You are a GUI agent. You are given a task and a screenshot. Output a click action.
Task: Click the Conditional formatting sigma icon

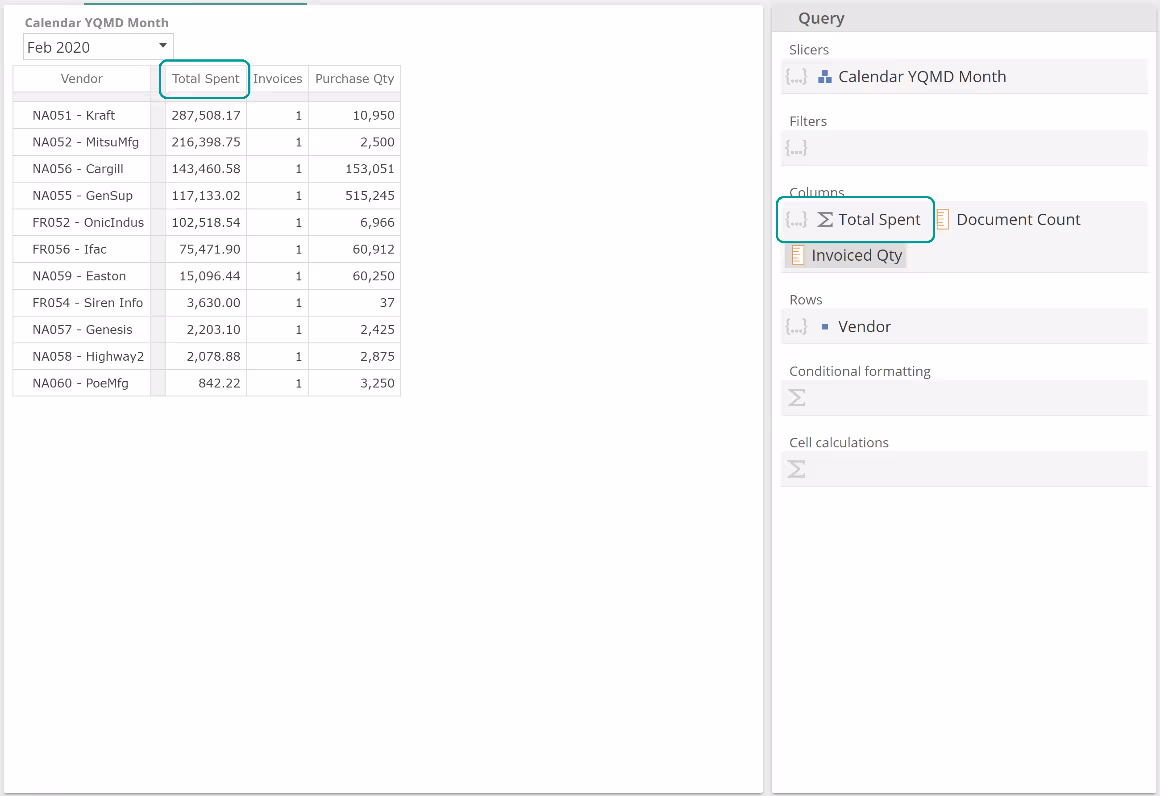click(796, 398)
